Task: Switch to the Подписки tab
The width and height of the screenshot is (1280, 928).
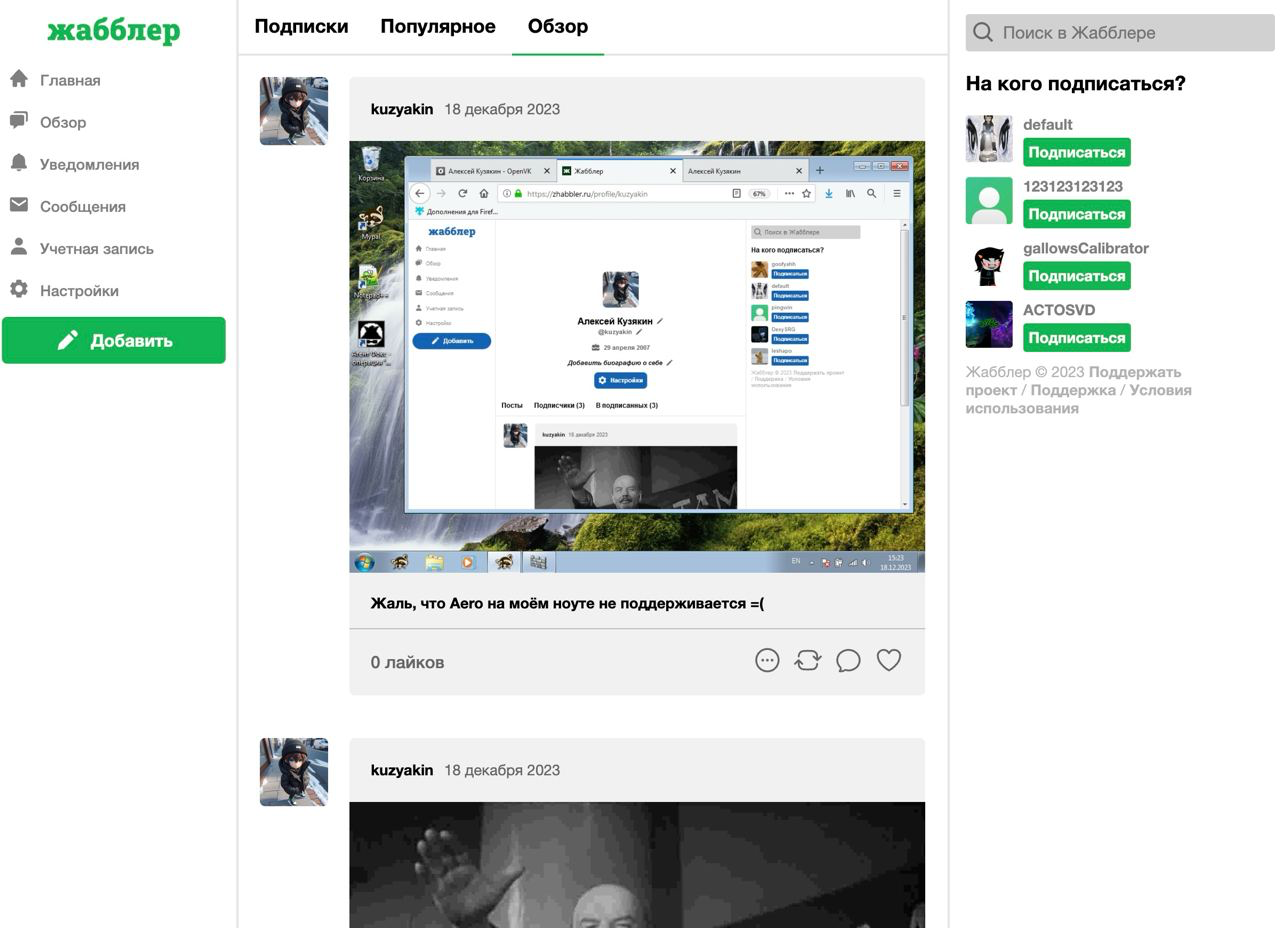Action: pos(301,27)
